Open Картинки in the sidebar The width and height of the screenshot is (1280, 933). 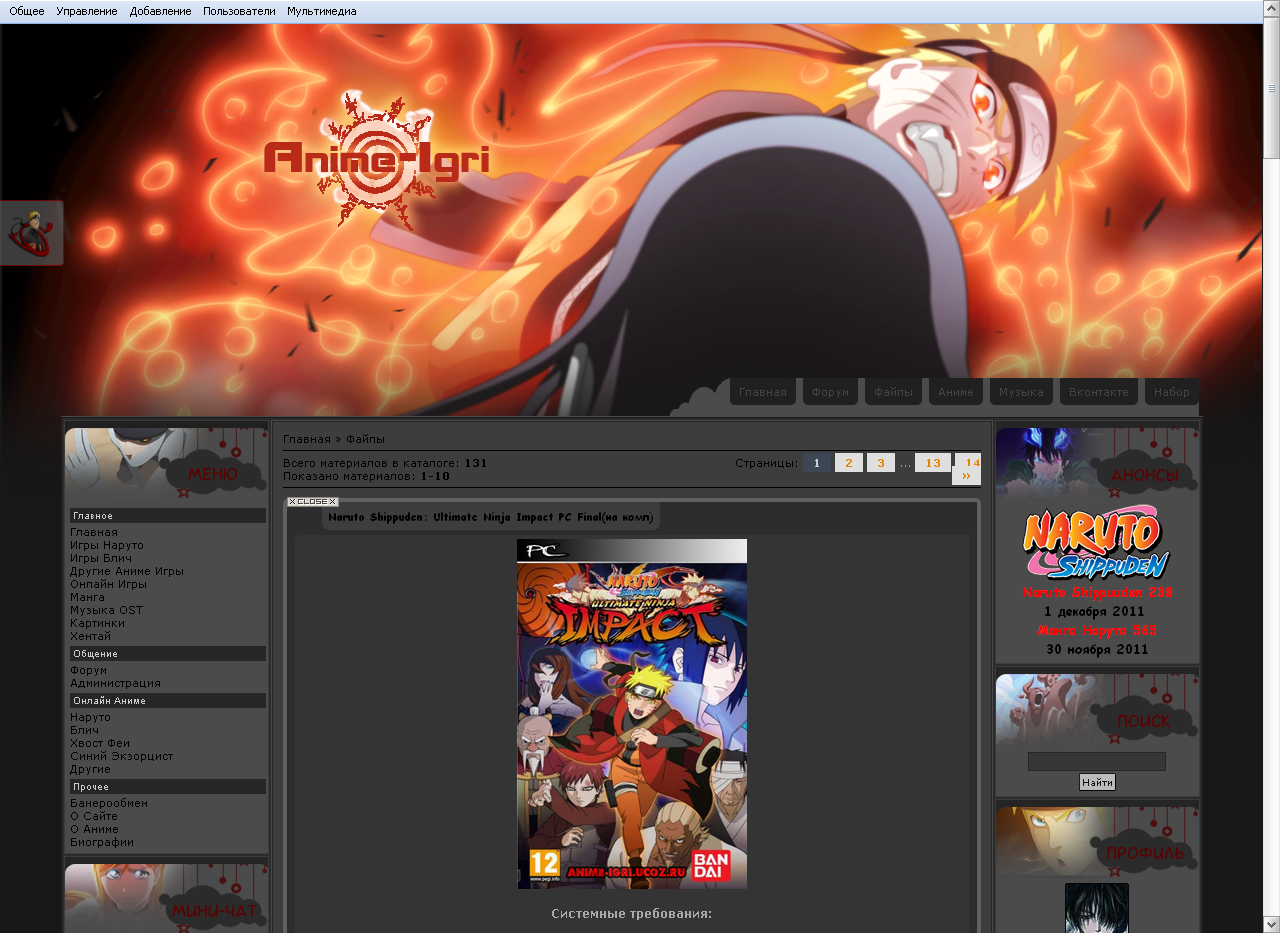point(97,623)
